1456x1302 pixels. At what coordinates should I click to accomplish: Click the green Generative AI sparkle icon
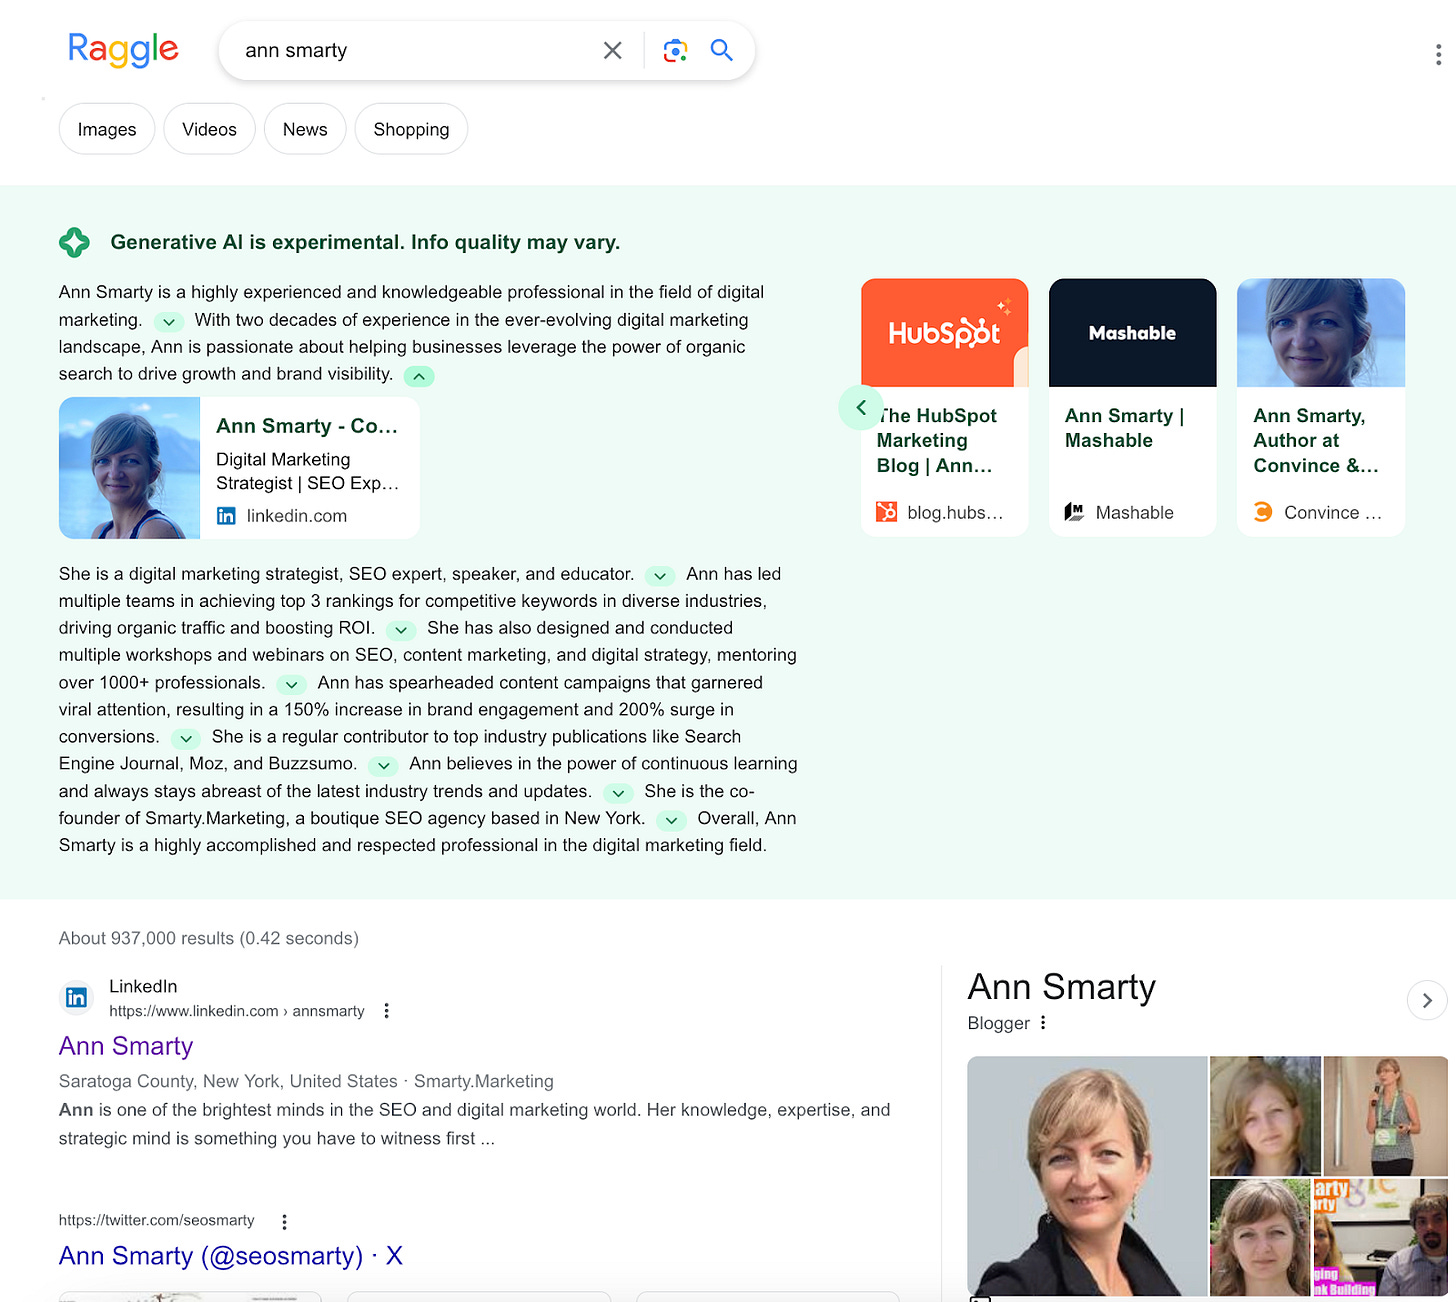point(75,242)
